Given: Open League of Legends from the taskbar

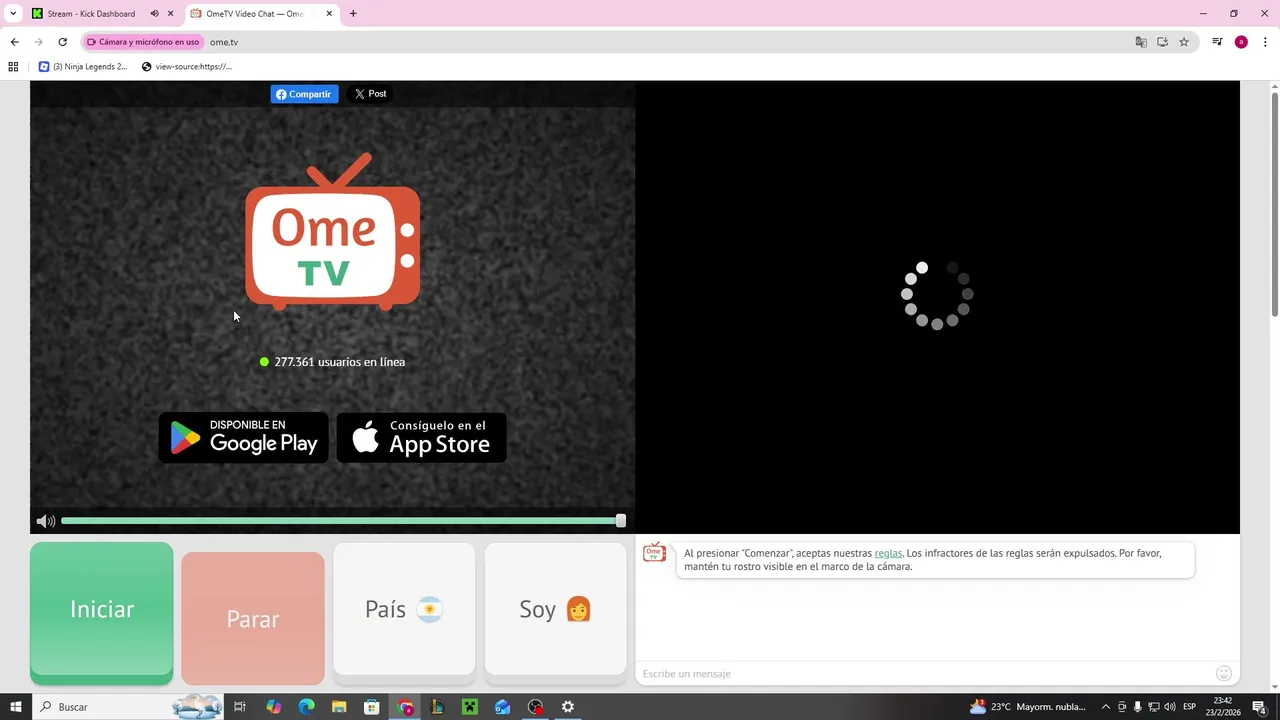Looking at the screenshot, I should [x=437, y=707].
